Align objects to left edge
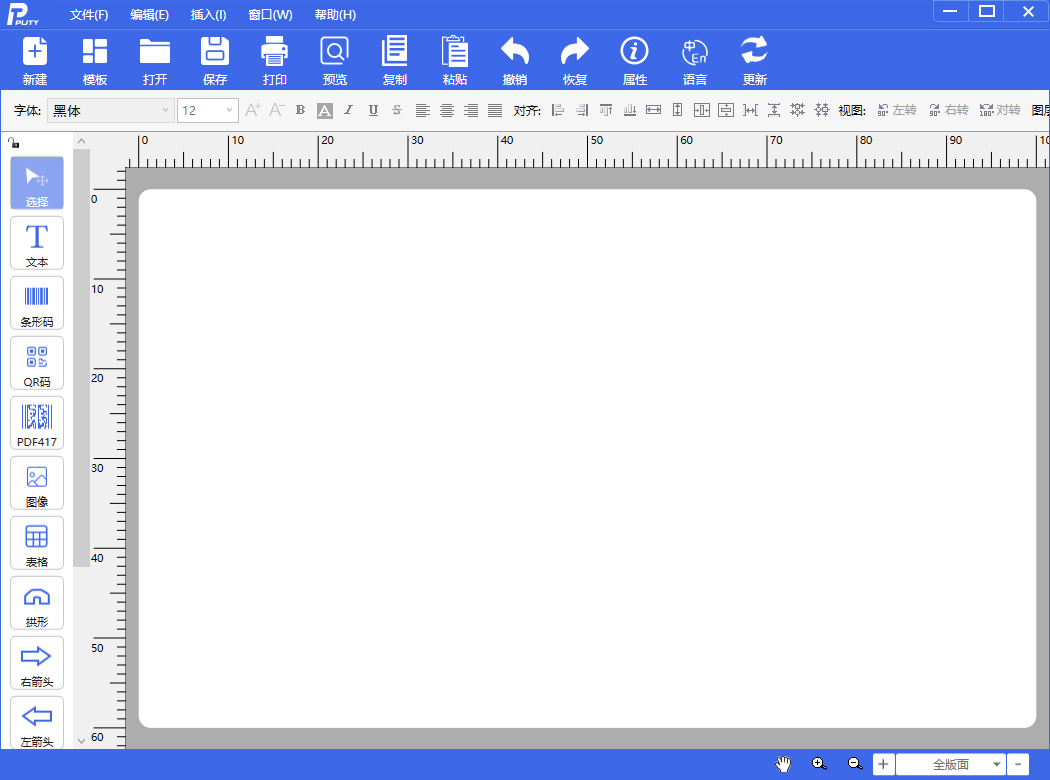 pyautogui.click(x=558, y=110)
